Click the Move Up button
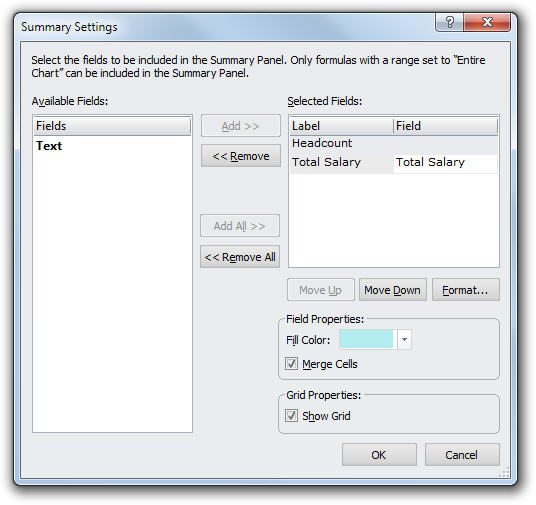 coord(321,290)
